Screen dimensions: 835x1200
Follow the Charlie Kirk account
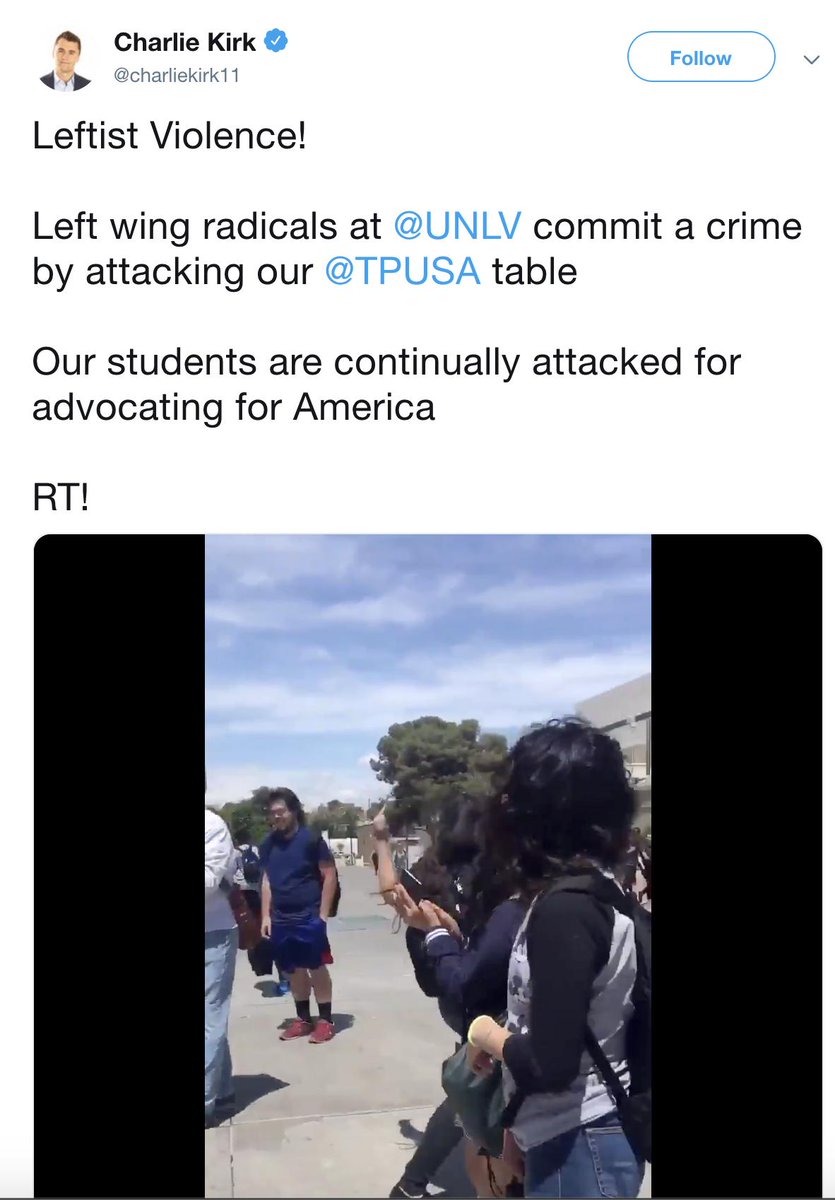[x=701, y=58]
